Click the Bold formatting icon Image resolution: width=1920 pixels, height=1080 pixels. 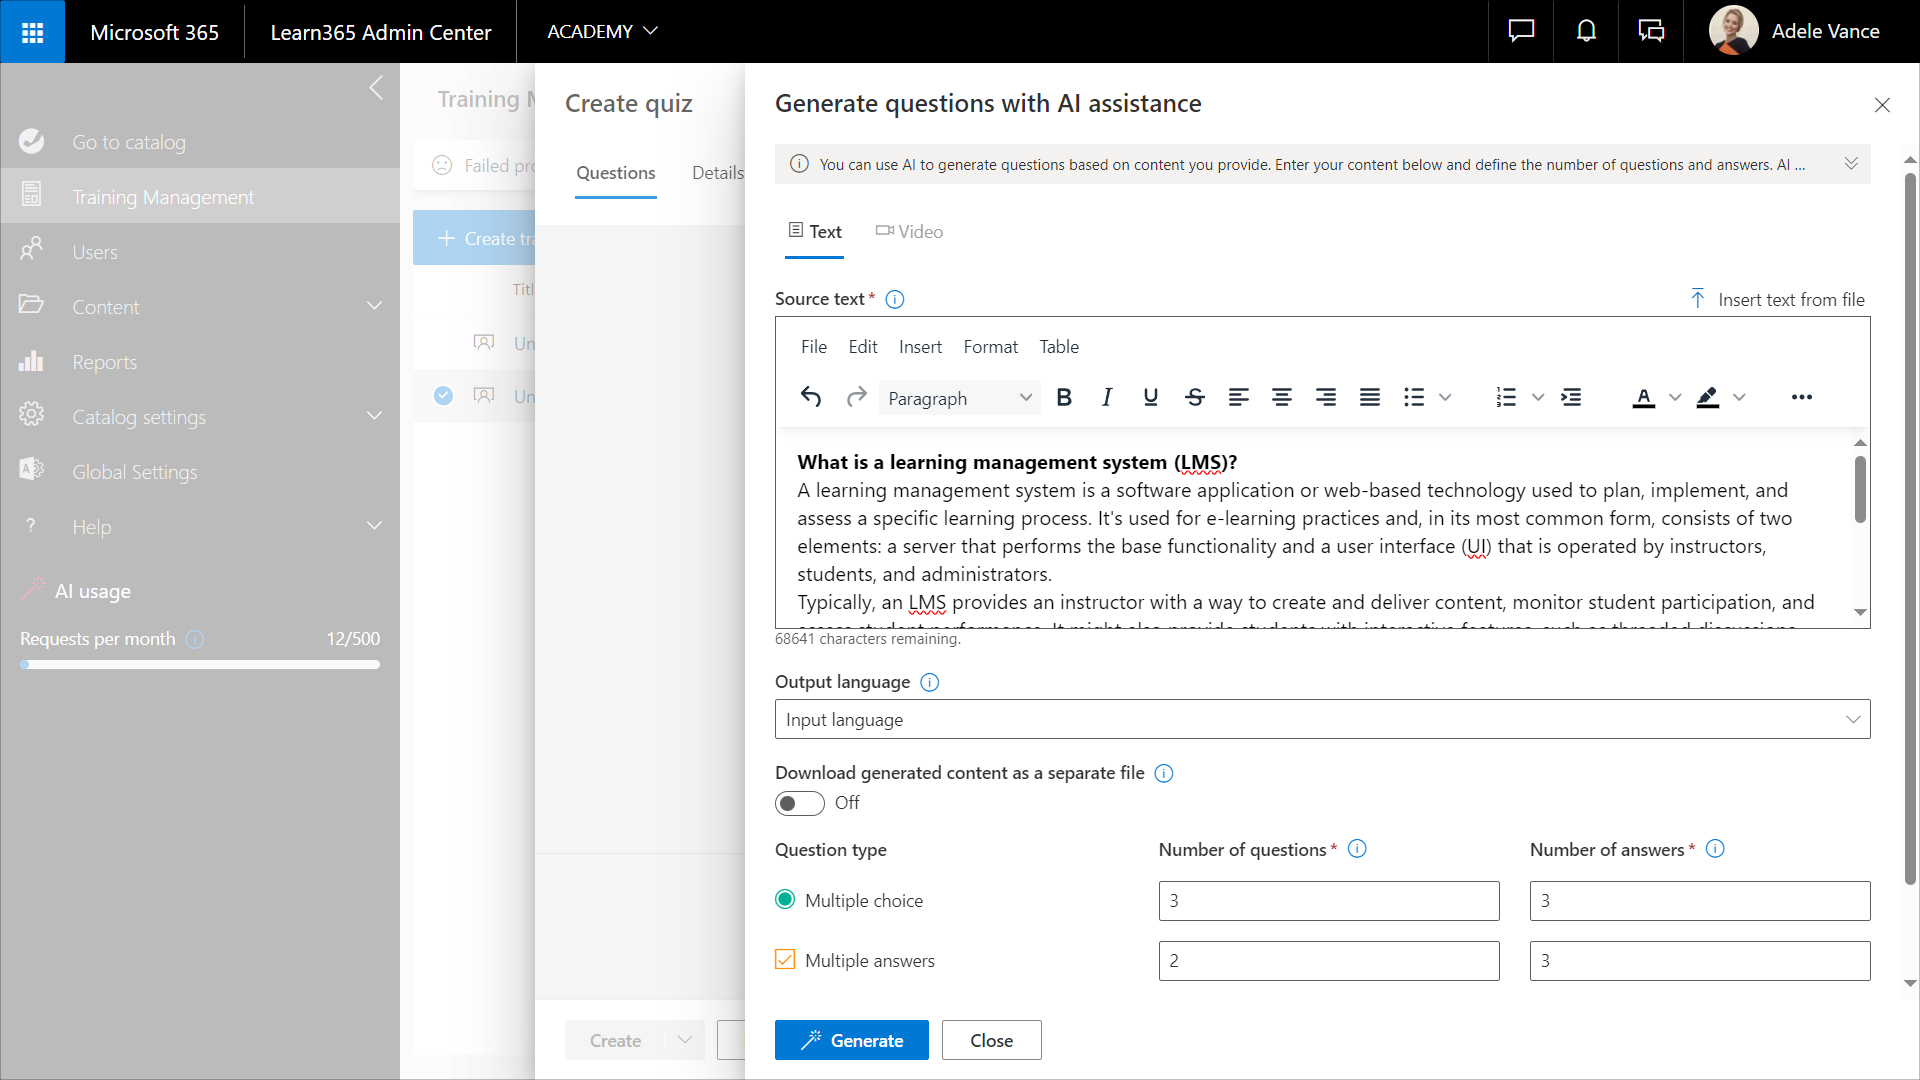tap(1064, 398)
